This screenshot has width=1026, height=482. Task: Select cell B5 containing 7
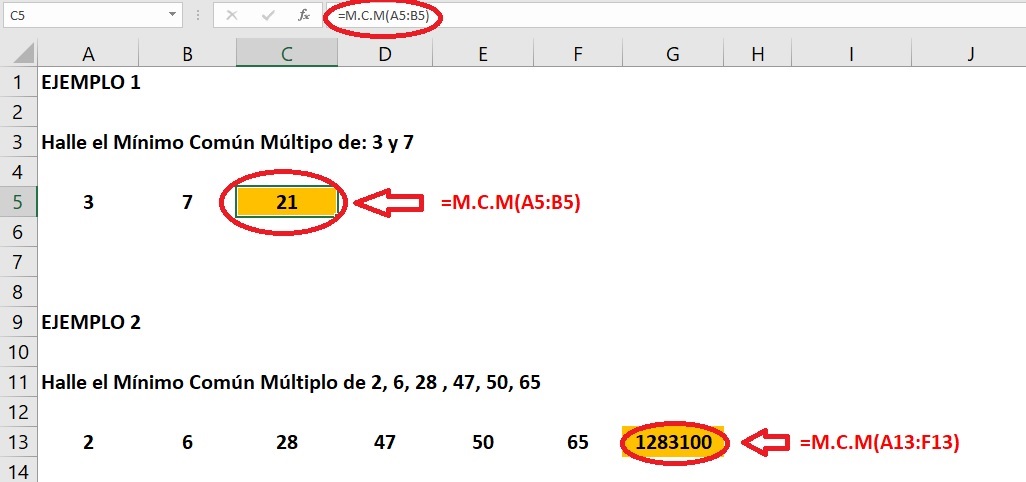click(187, 202)
